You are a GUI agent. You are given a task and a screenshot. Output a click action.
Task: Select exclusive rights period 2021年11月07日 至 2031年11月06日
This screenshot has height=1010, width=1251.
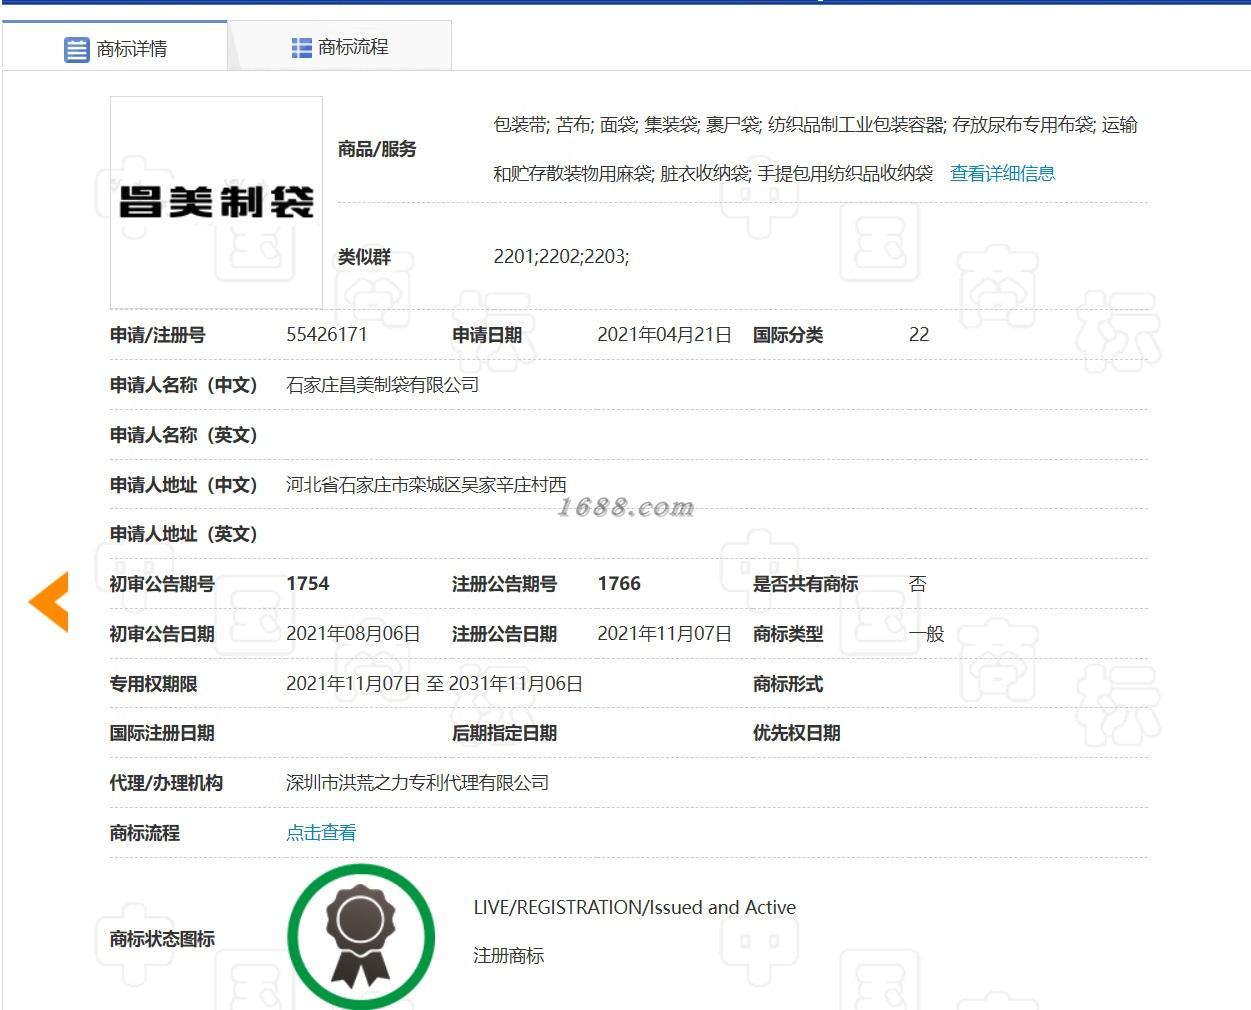434,683
